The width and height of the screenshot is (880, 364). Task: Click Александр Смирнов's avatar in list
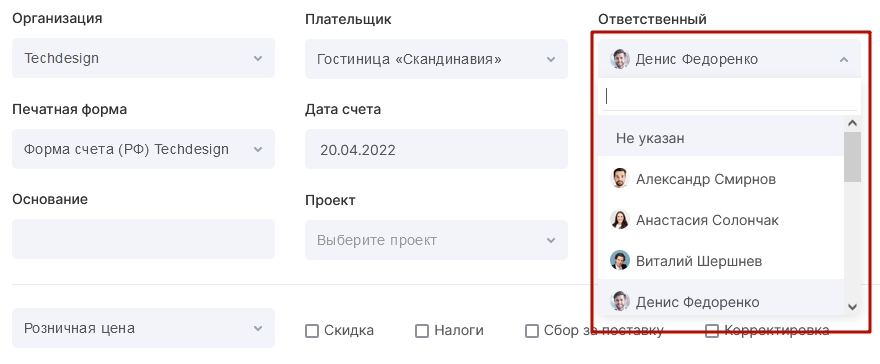620,179
